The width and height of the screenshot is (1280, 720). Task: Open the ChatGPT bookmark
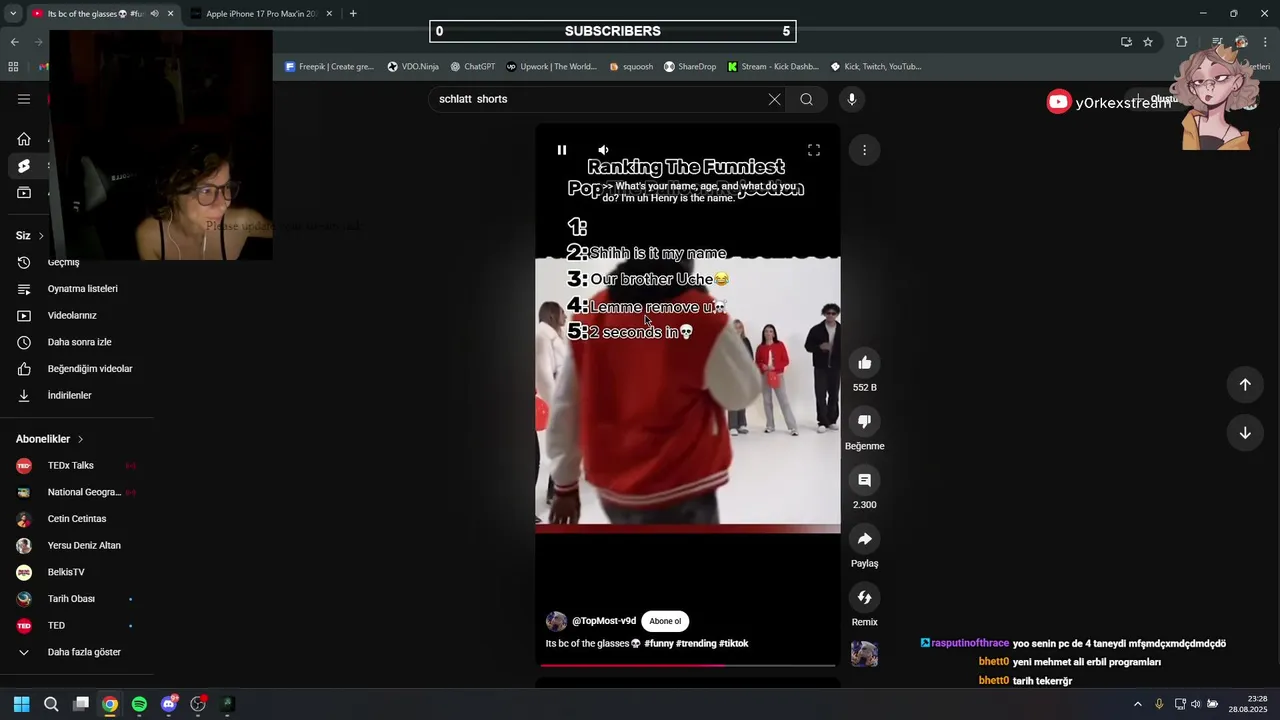pos(472,67)
